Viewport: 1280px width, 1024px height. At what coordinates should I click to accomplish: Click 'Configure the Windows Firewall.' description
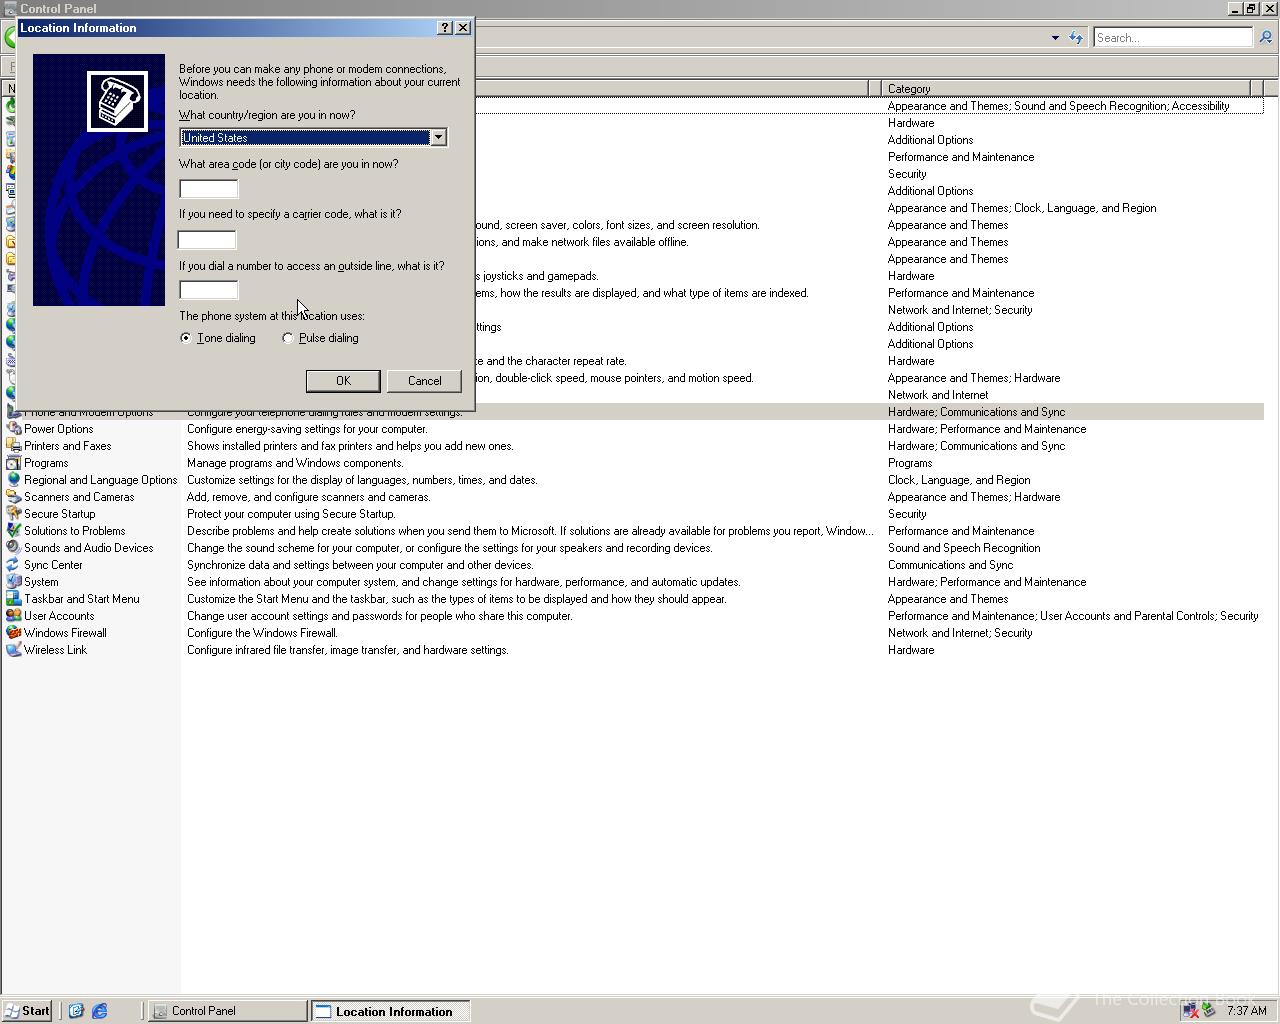click(x=262, y=633)
